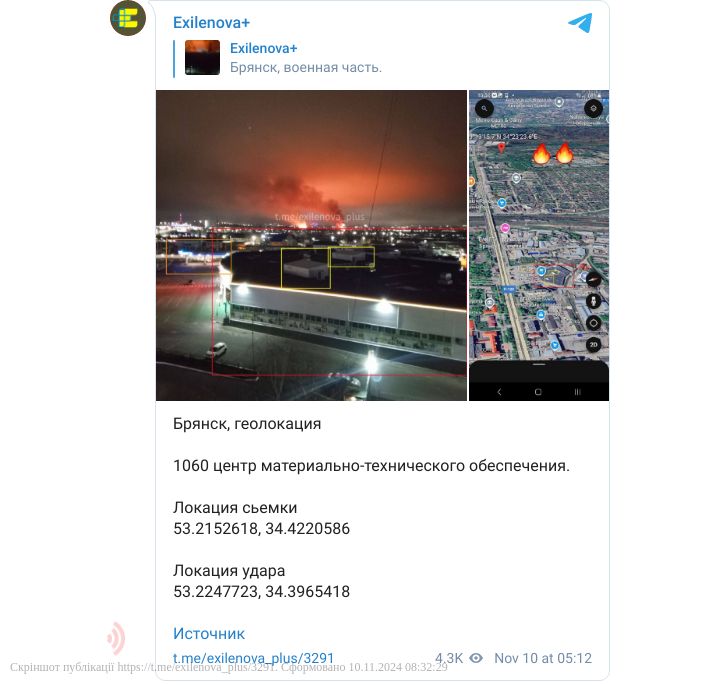Viewport: 720px width, 685px height.
Task: Tap the red location pin on the map
Action: pyautogui.click(x=501, y=148)
